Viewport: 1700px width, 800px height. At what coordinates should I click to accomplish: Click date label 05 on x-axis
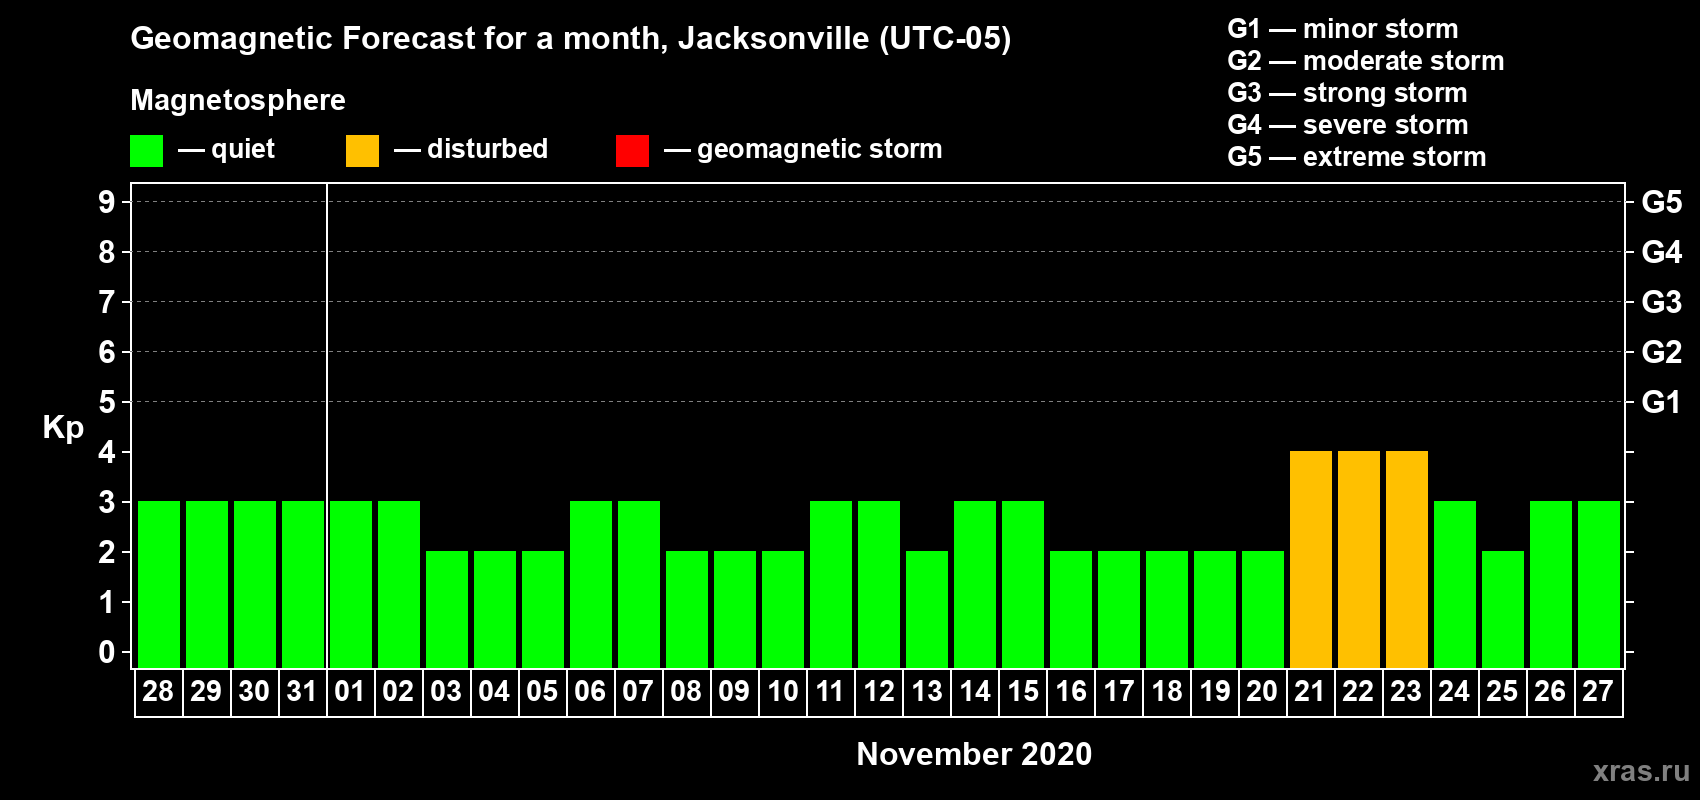tap(542, 691)
